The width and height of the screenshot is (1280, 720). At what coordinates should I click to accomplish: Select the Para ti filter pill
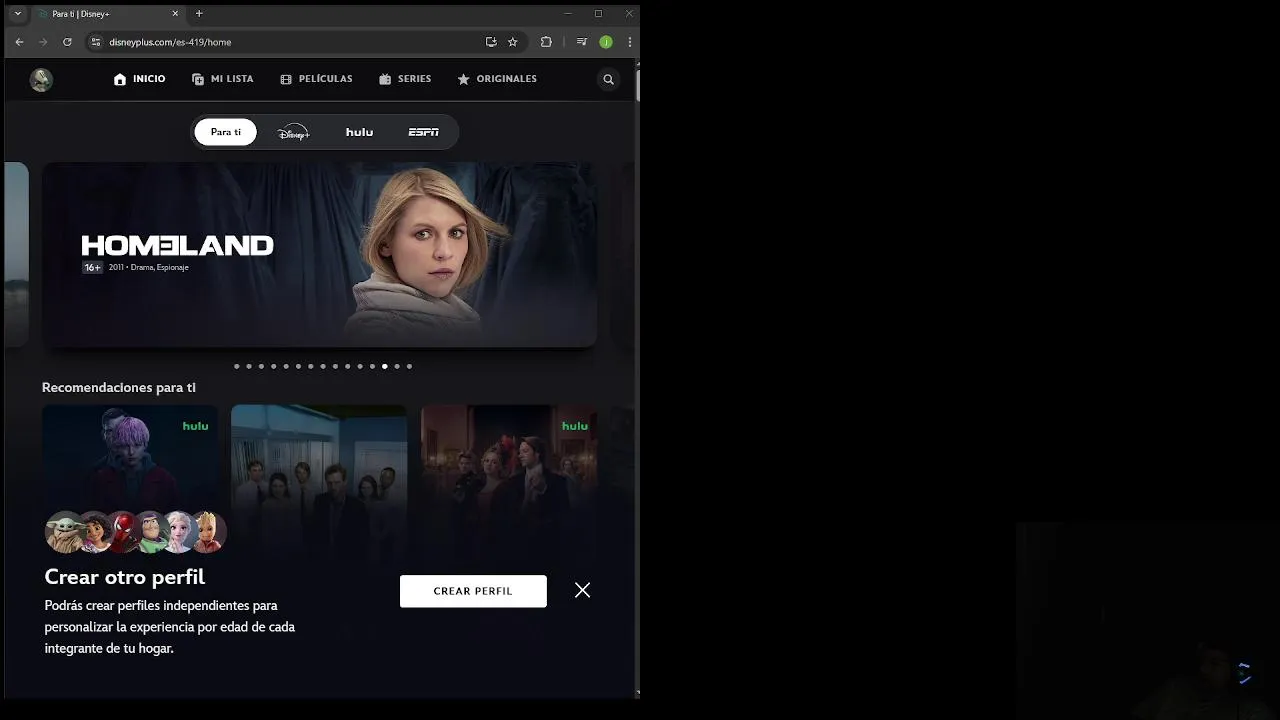(225, 132)
